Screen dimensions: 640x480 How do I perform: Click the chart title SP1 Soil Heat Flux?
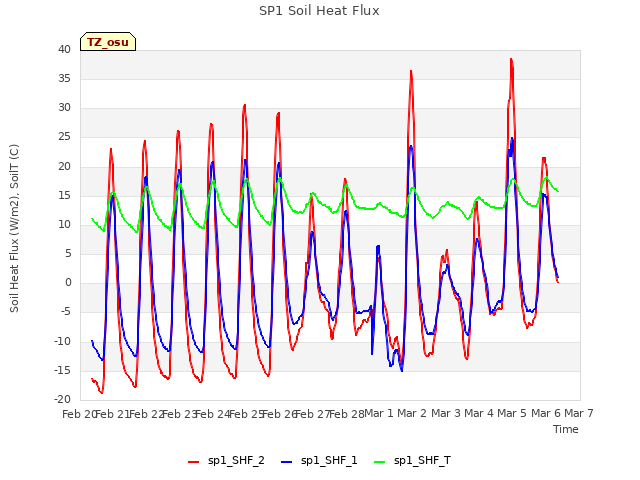[x=319, y=11]
